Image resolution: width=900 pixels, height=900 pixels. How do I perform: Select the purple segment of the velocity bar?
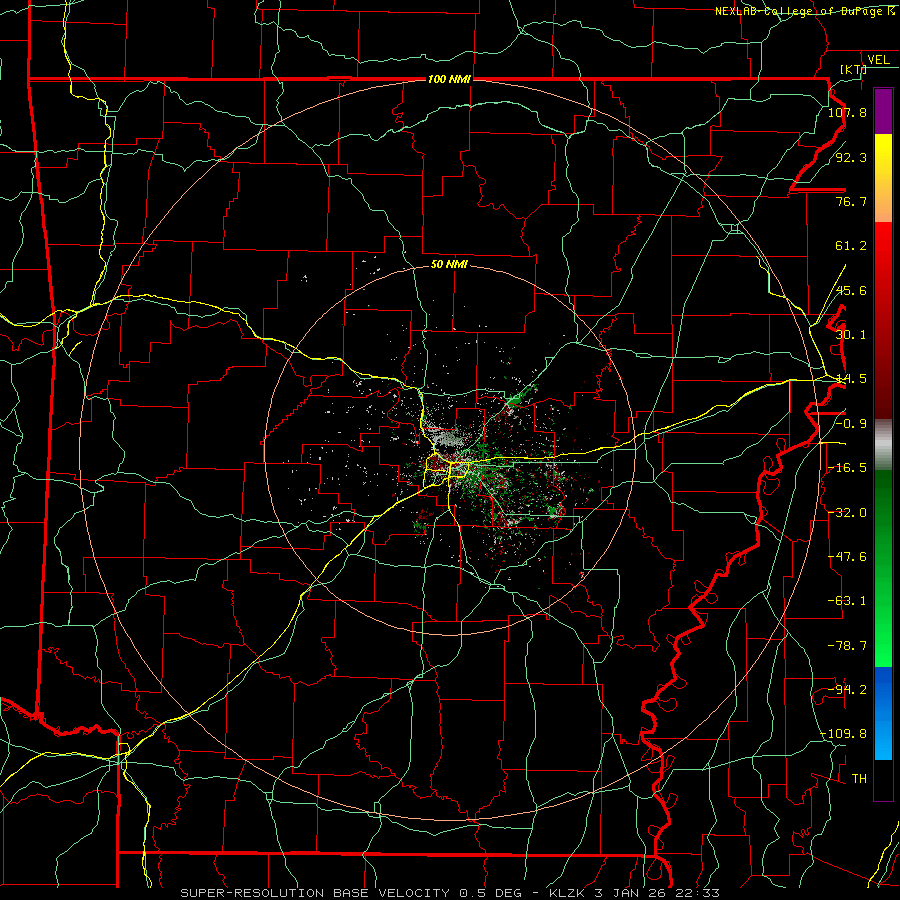(883, 111)
